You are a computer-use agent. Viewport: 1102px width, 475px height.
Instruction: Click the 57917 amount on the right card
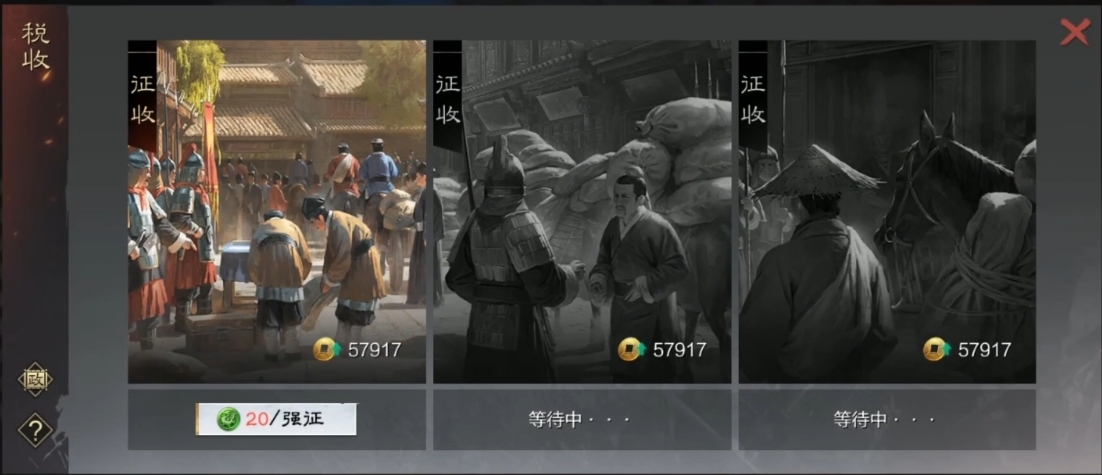pos(985,350)
